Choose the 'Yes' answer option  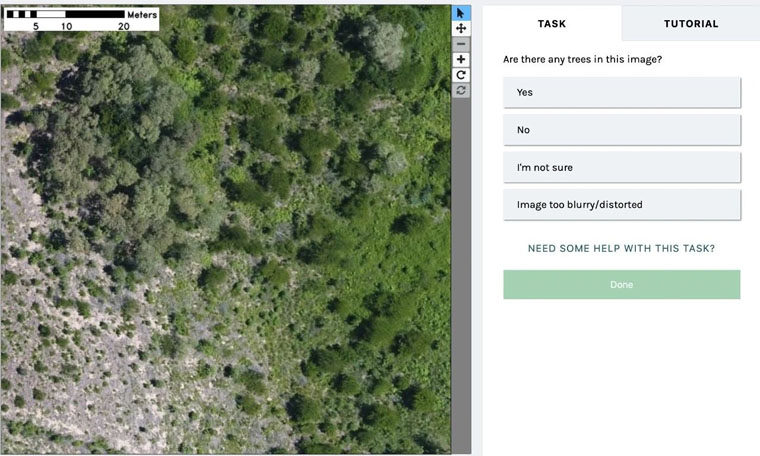point(621,92)
